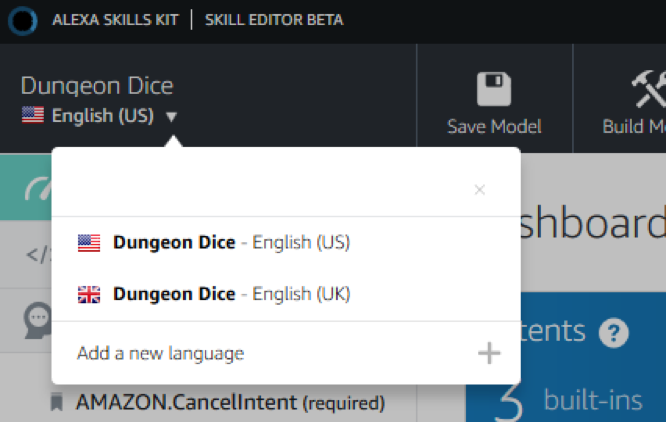Click the plus icon to add language
666x422 pixels.
[489, 353]
